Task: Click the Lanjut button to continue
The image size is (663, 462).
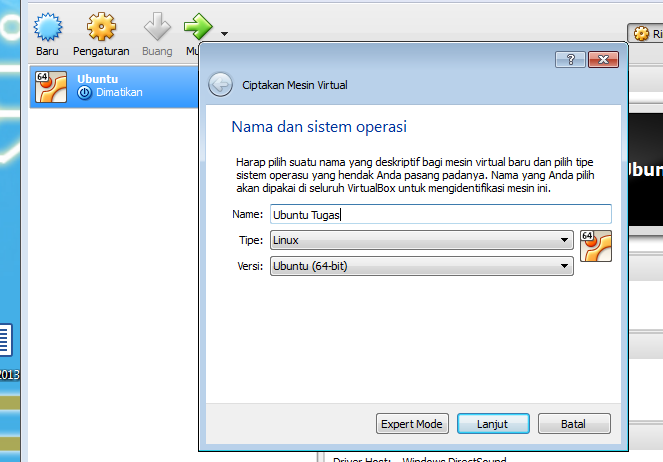Action: [x=493, y=424]
